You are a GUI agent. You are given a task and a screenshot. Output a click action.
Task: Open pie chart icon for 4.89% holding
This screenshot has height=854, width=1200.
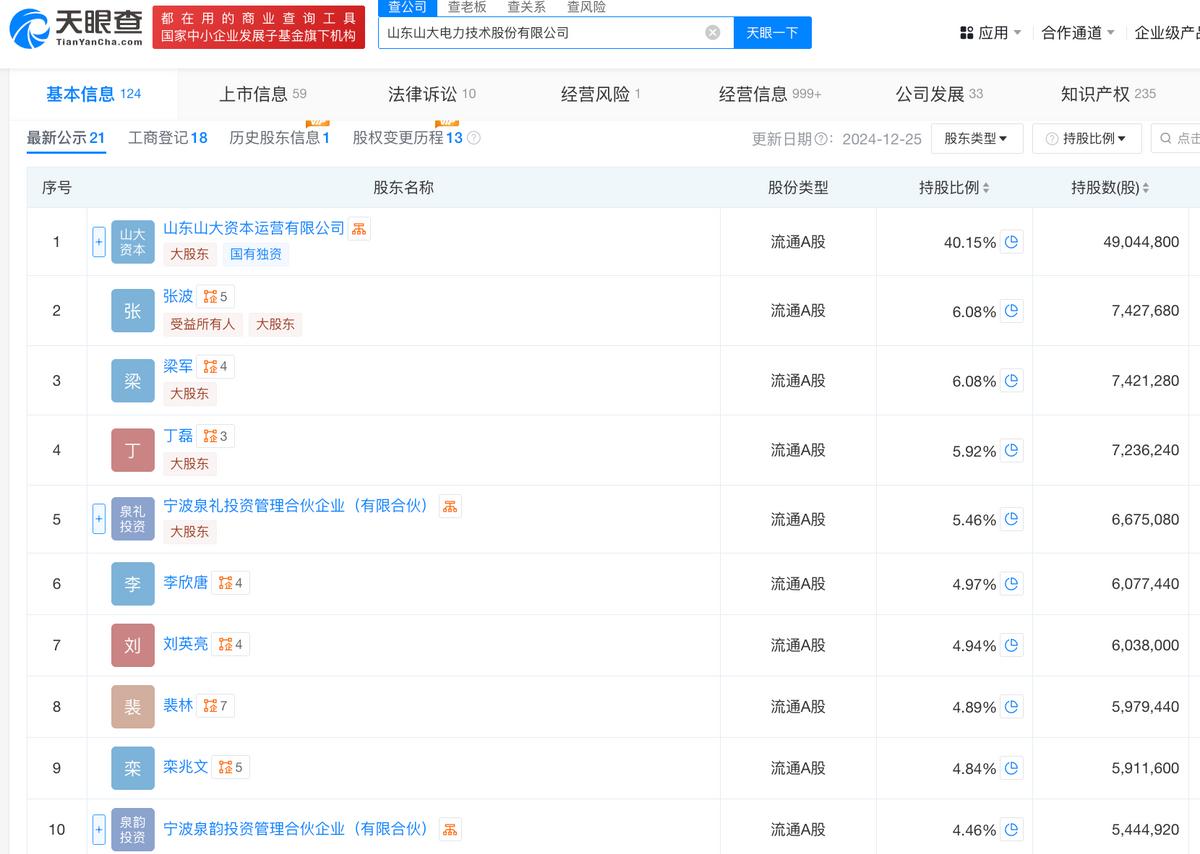[1011, 707]
